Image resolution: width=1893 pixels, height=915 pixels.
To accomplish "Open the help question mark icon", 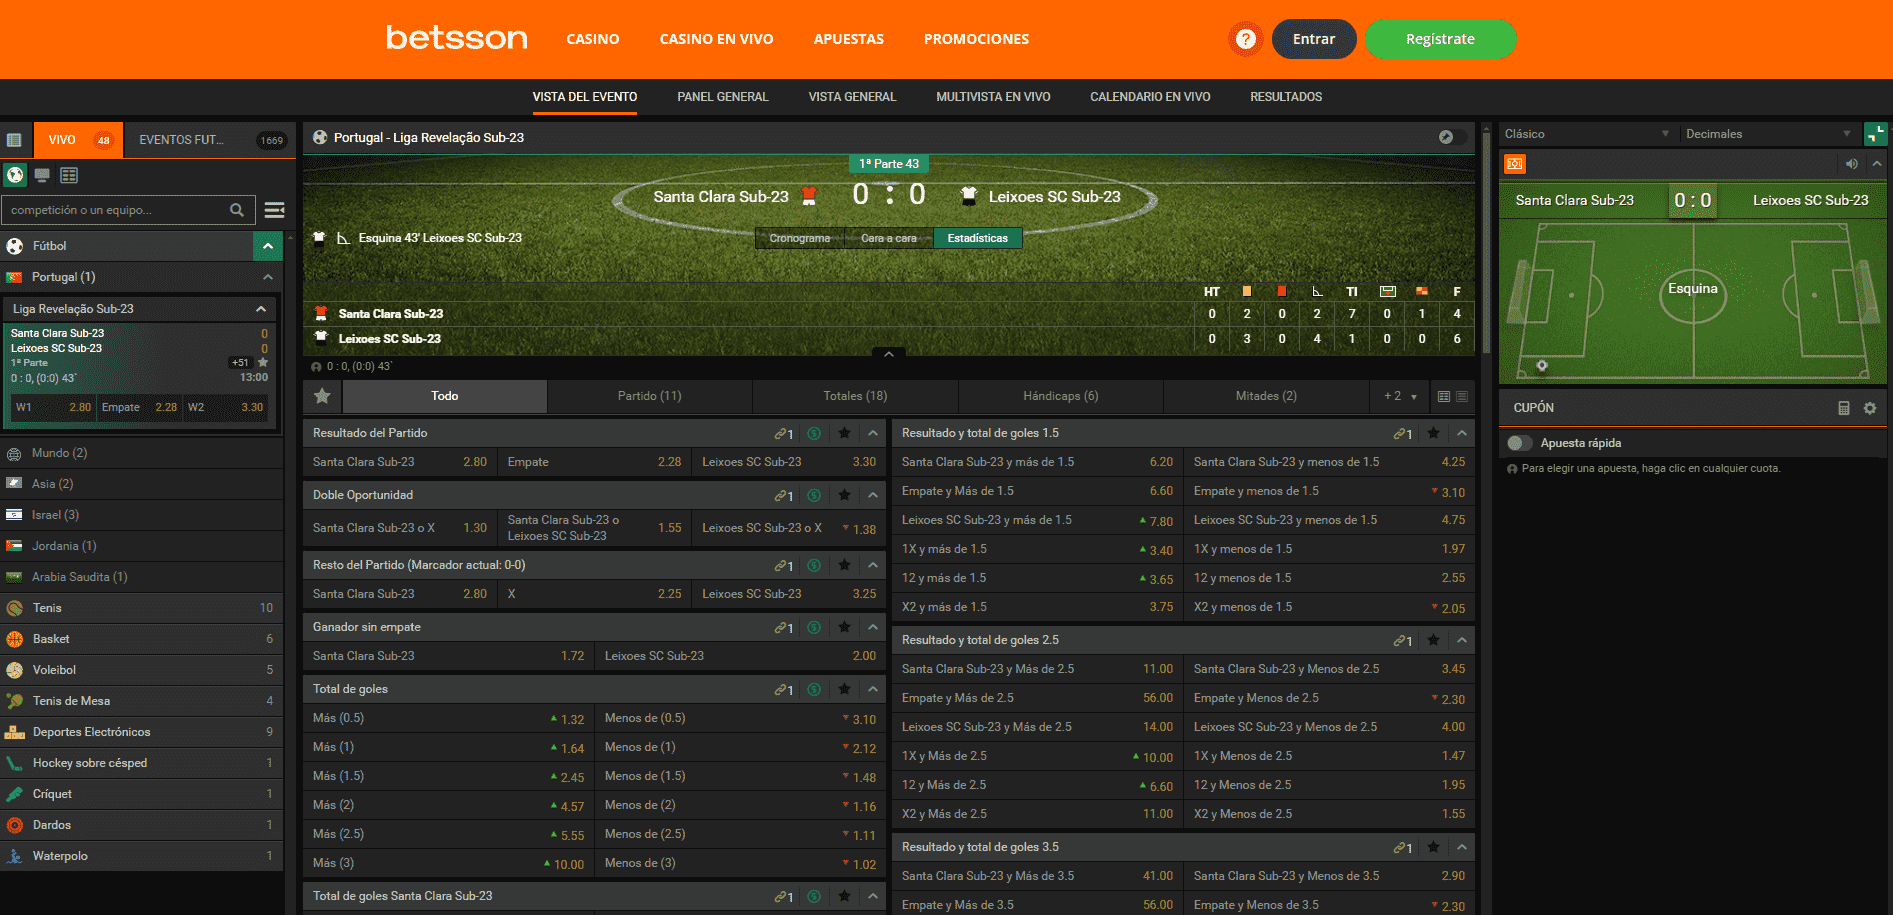I will point(1245,39).
